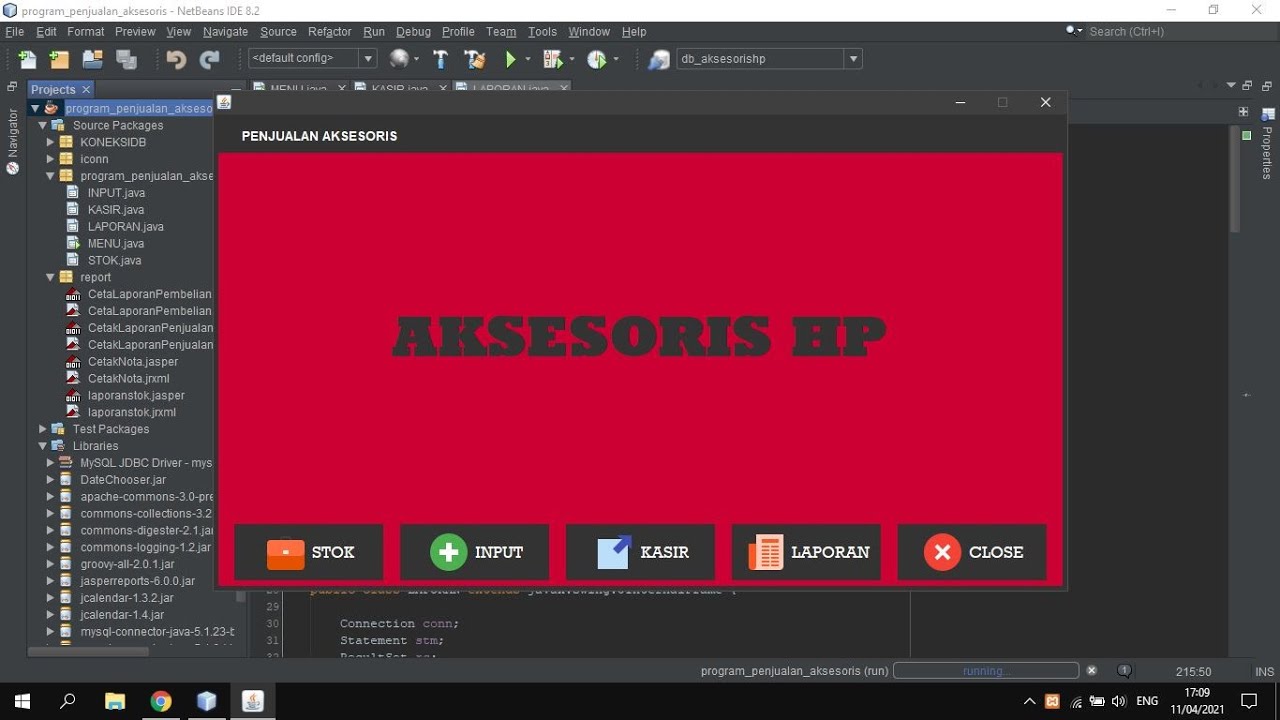1280x720 pixels.
Task: Click the KASIR button
Action: pos(641,552)
